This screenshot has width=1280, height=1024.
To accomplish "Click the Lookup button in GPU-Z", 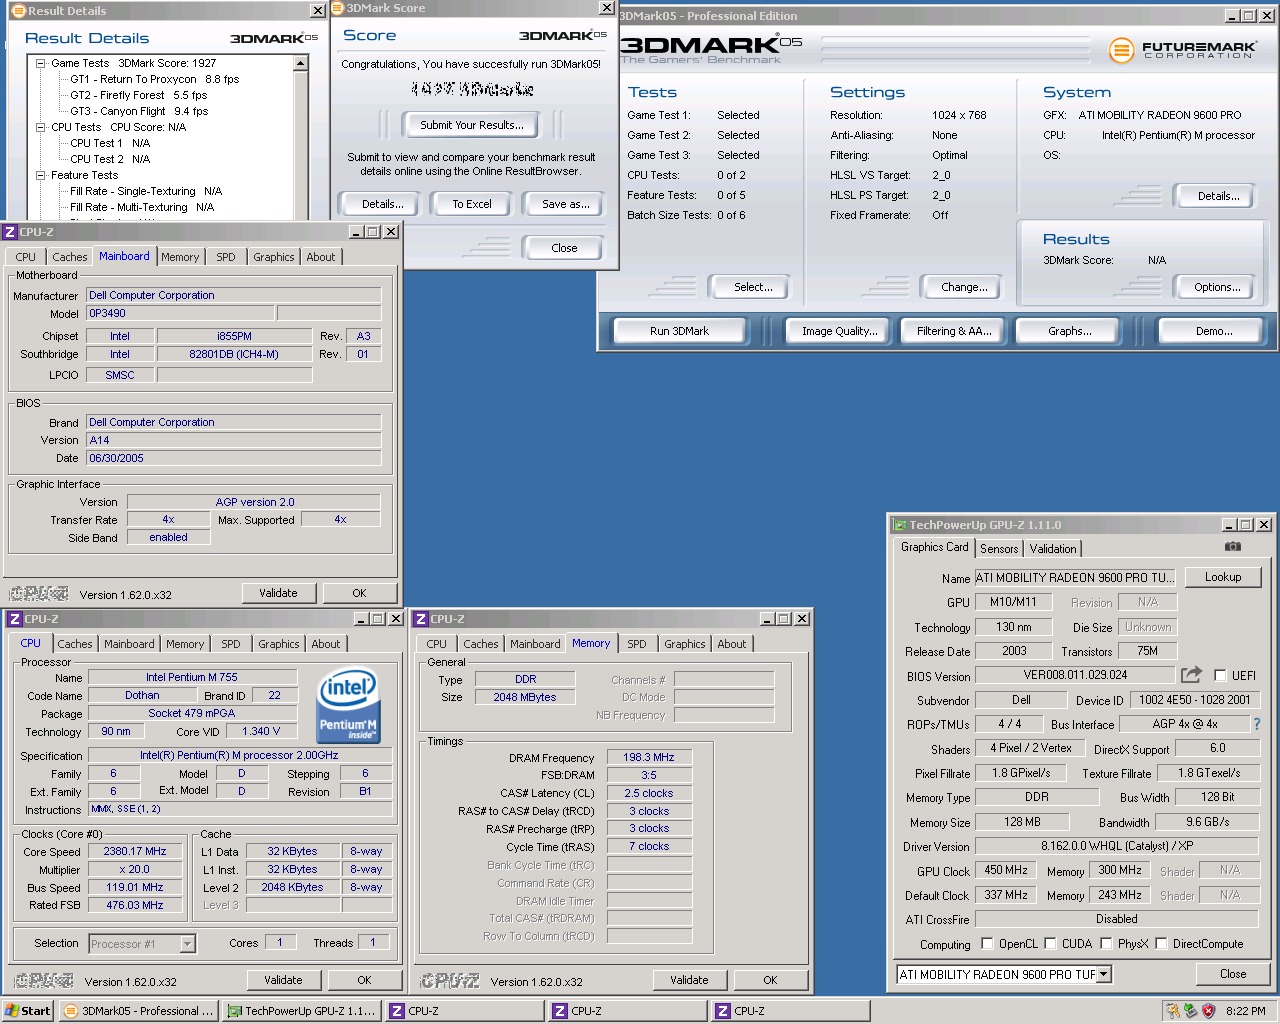I will (x=1222, y=577).
